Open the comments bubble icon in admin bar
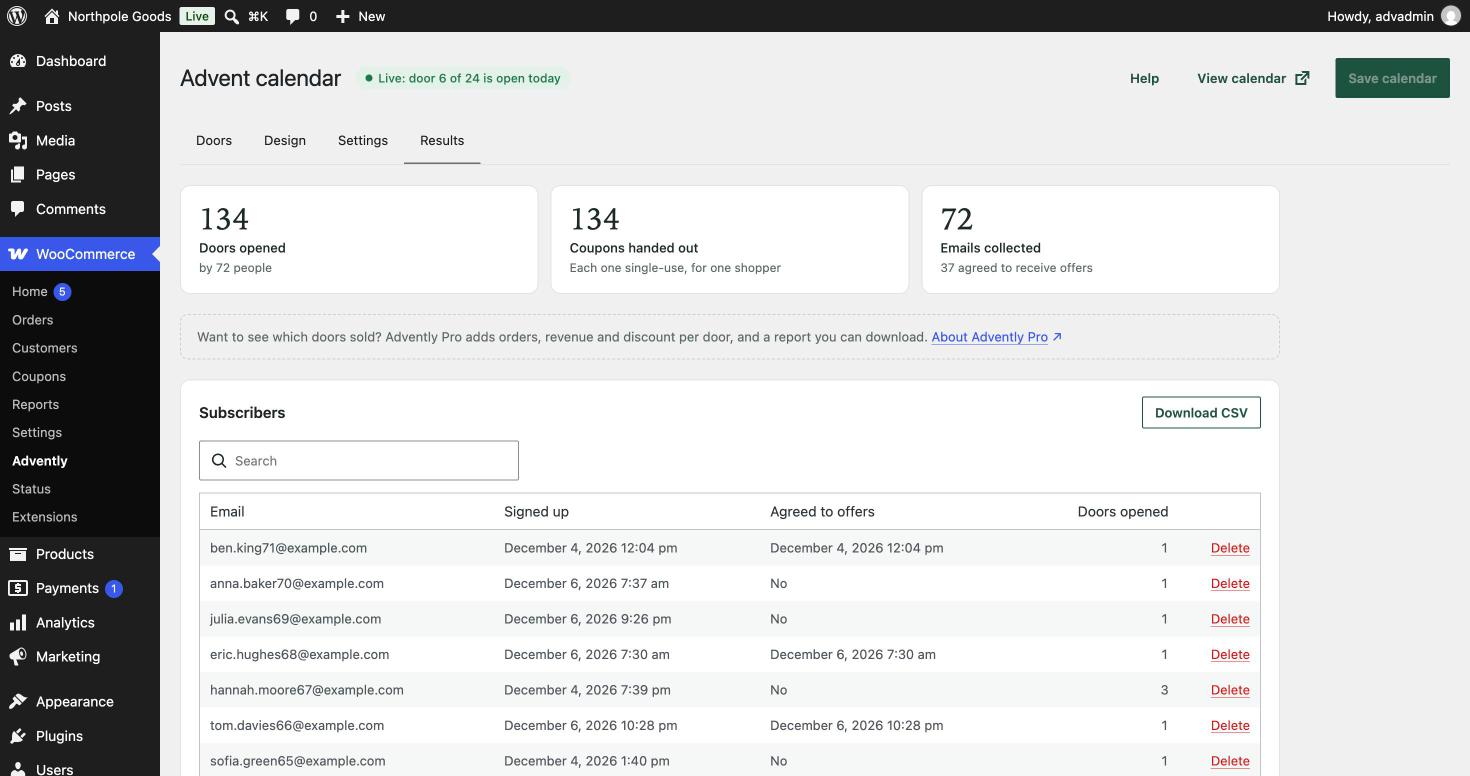Screen dimensions: 1470x776 (293, 16)
